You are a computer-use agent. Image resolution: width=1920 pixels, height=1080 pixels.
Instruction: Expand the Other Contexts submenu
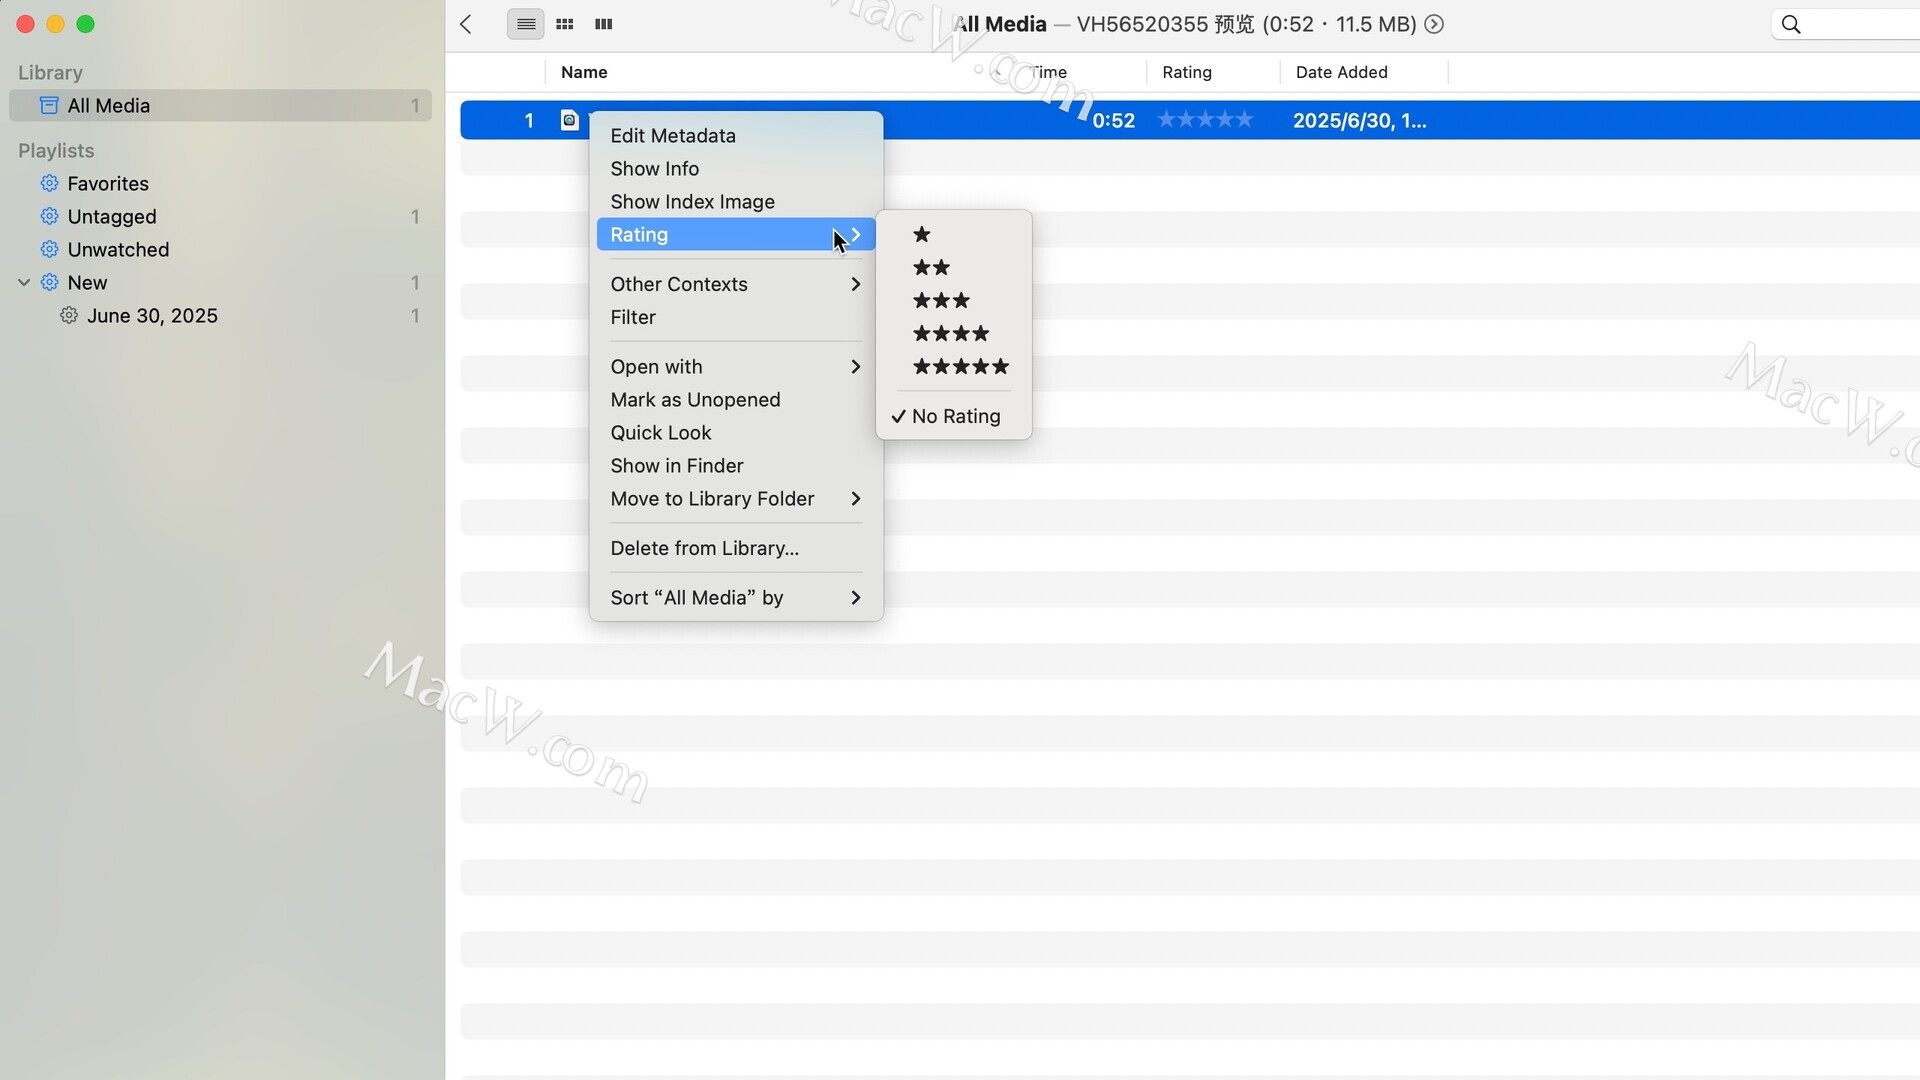tap(736, 284)
